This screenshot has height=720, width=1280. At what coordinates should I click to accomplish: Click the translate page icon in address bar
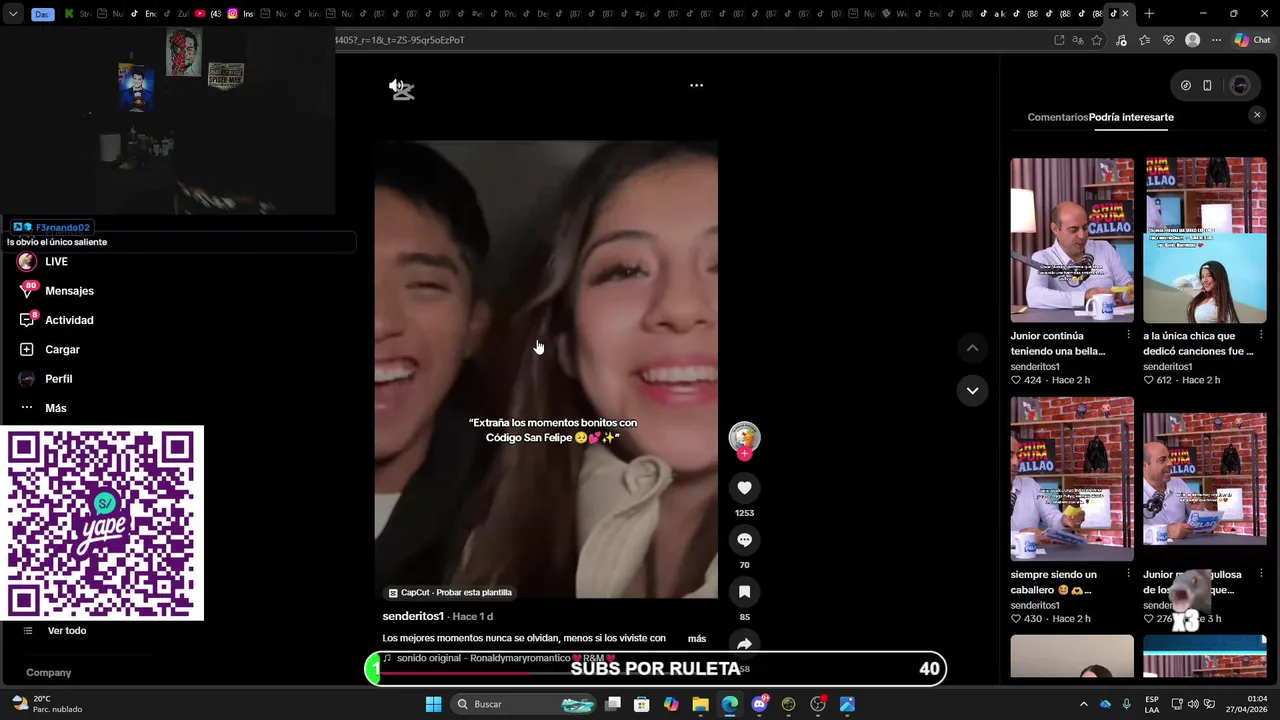[1078, 40]
